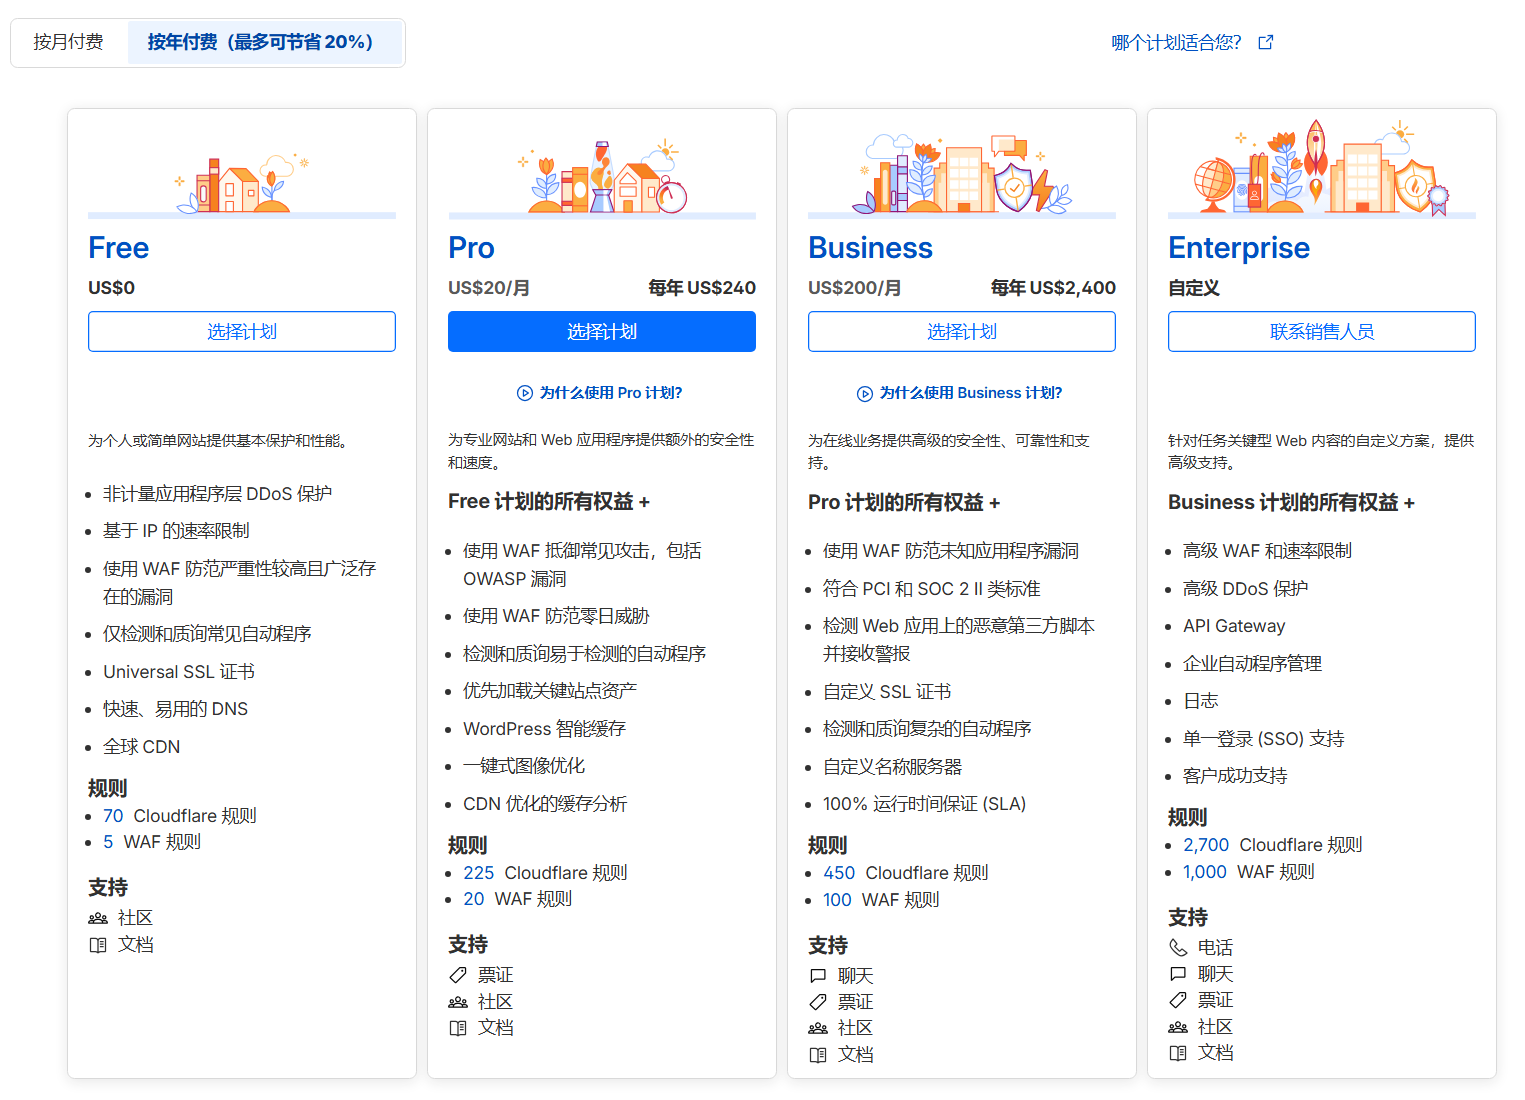Click the 225 Cloudflare rules number in Pro
The image size is (1525, 1100).
point(479,873)
